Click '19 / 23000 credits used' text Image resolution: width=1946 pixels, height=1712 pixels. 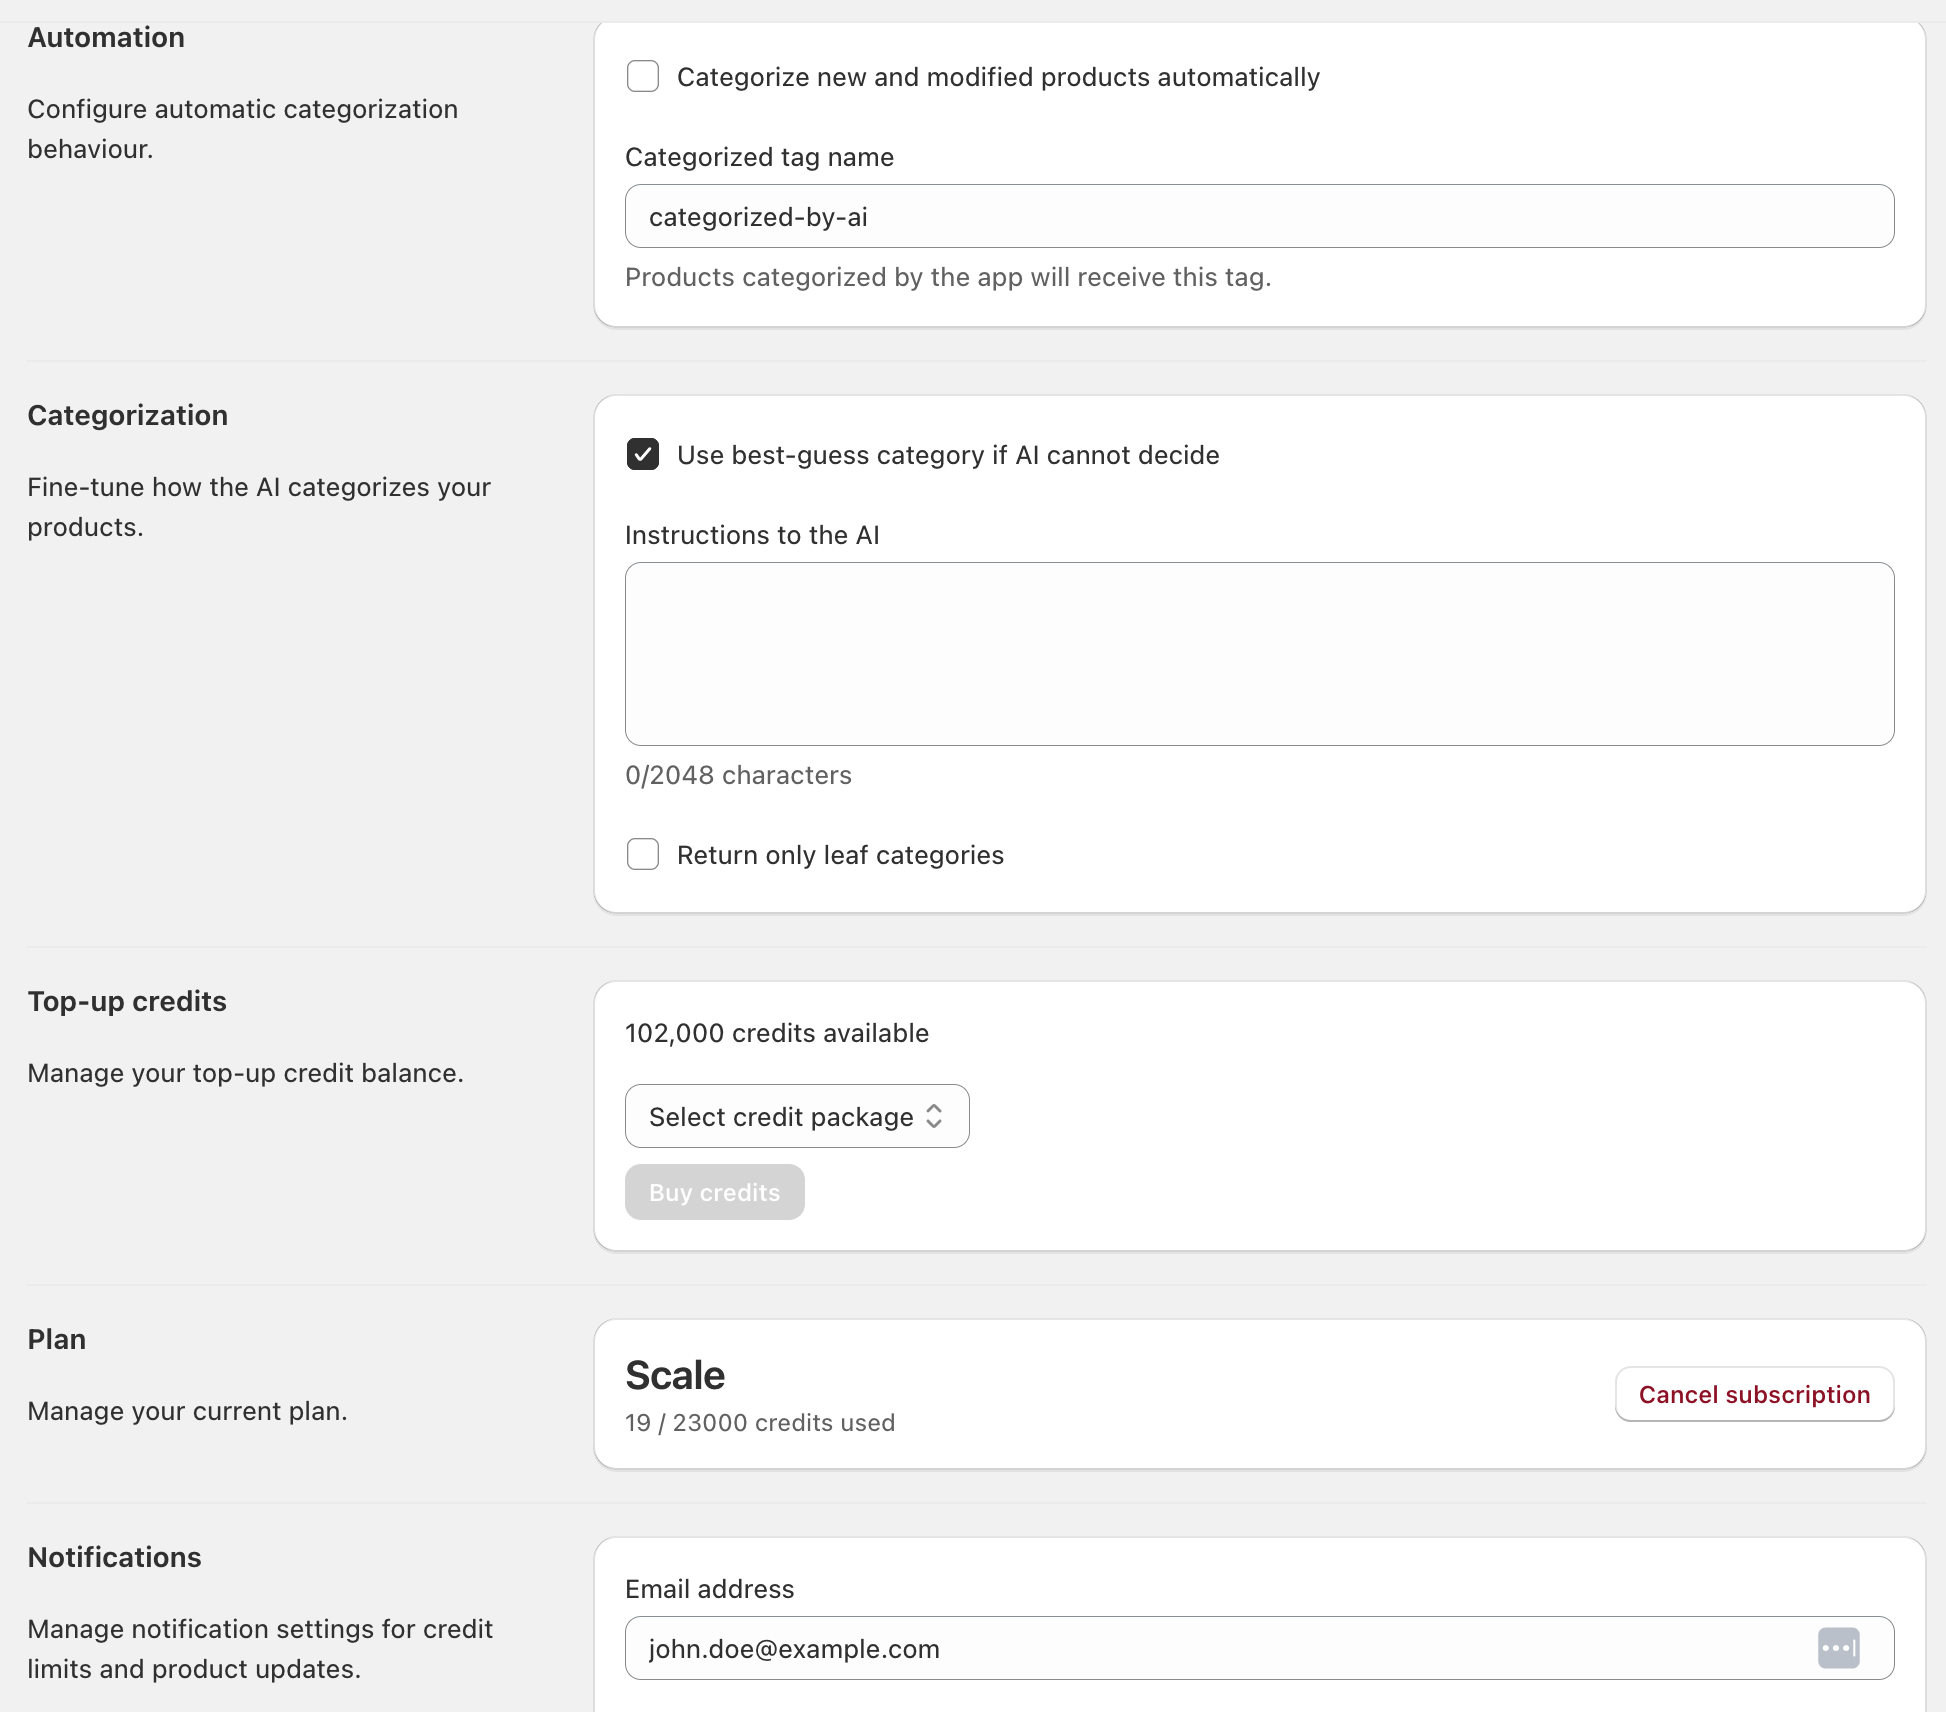tap(760, 1423)
